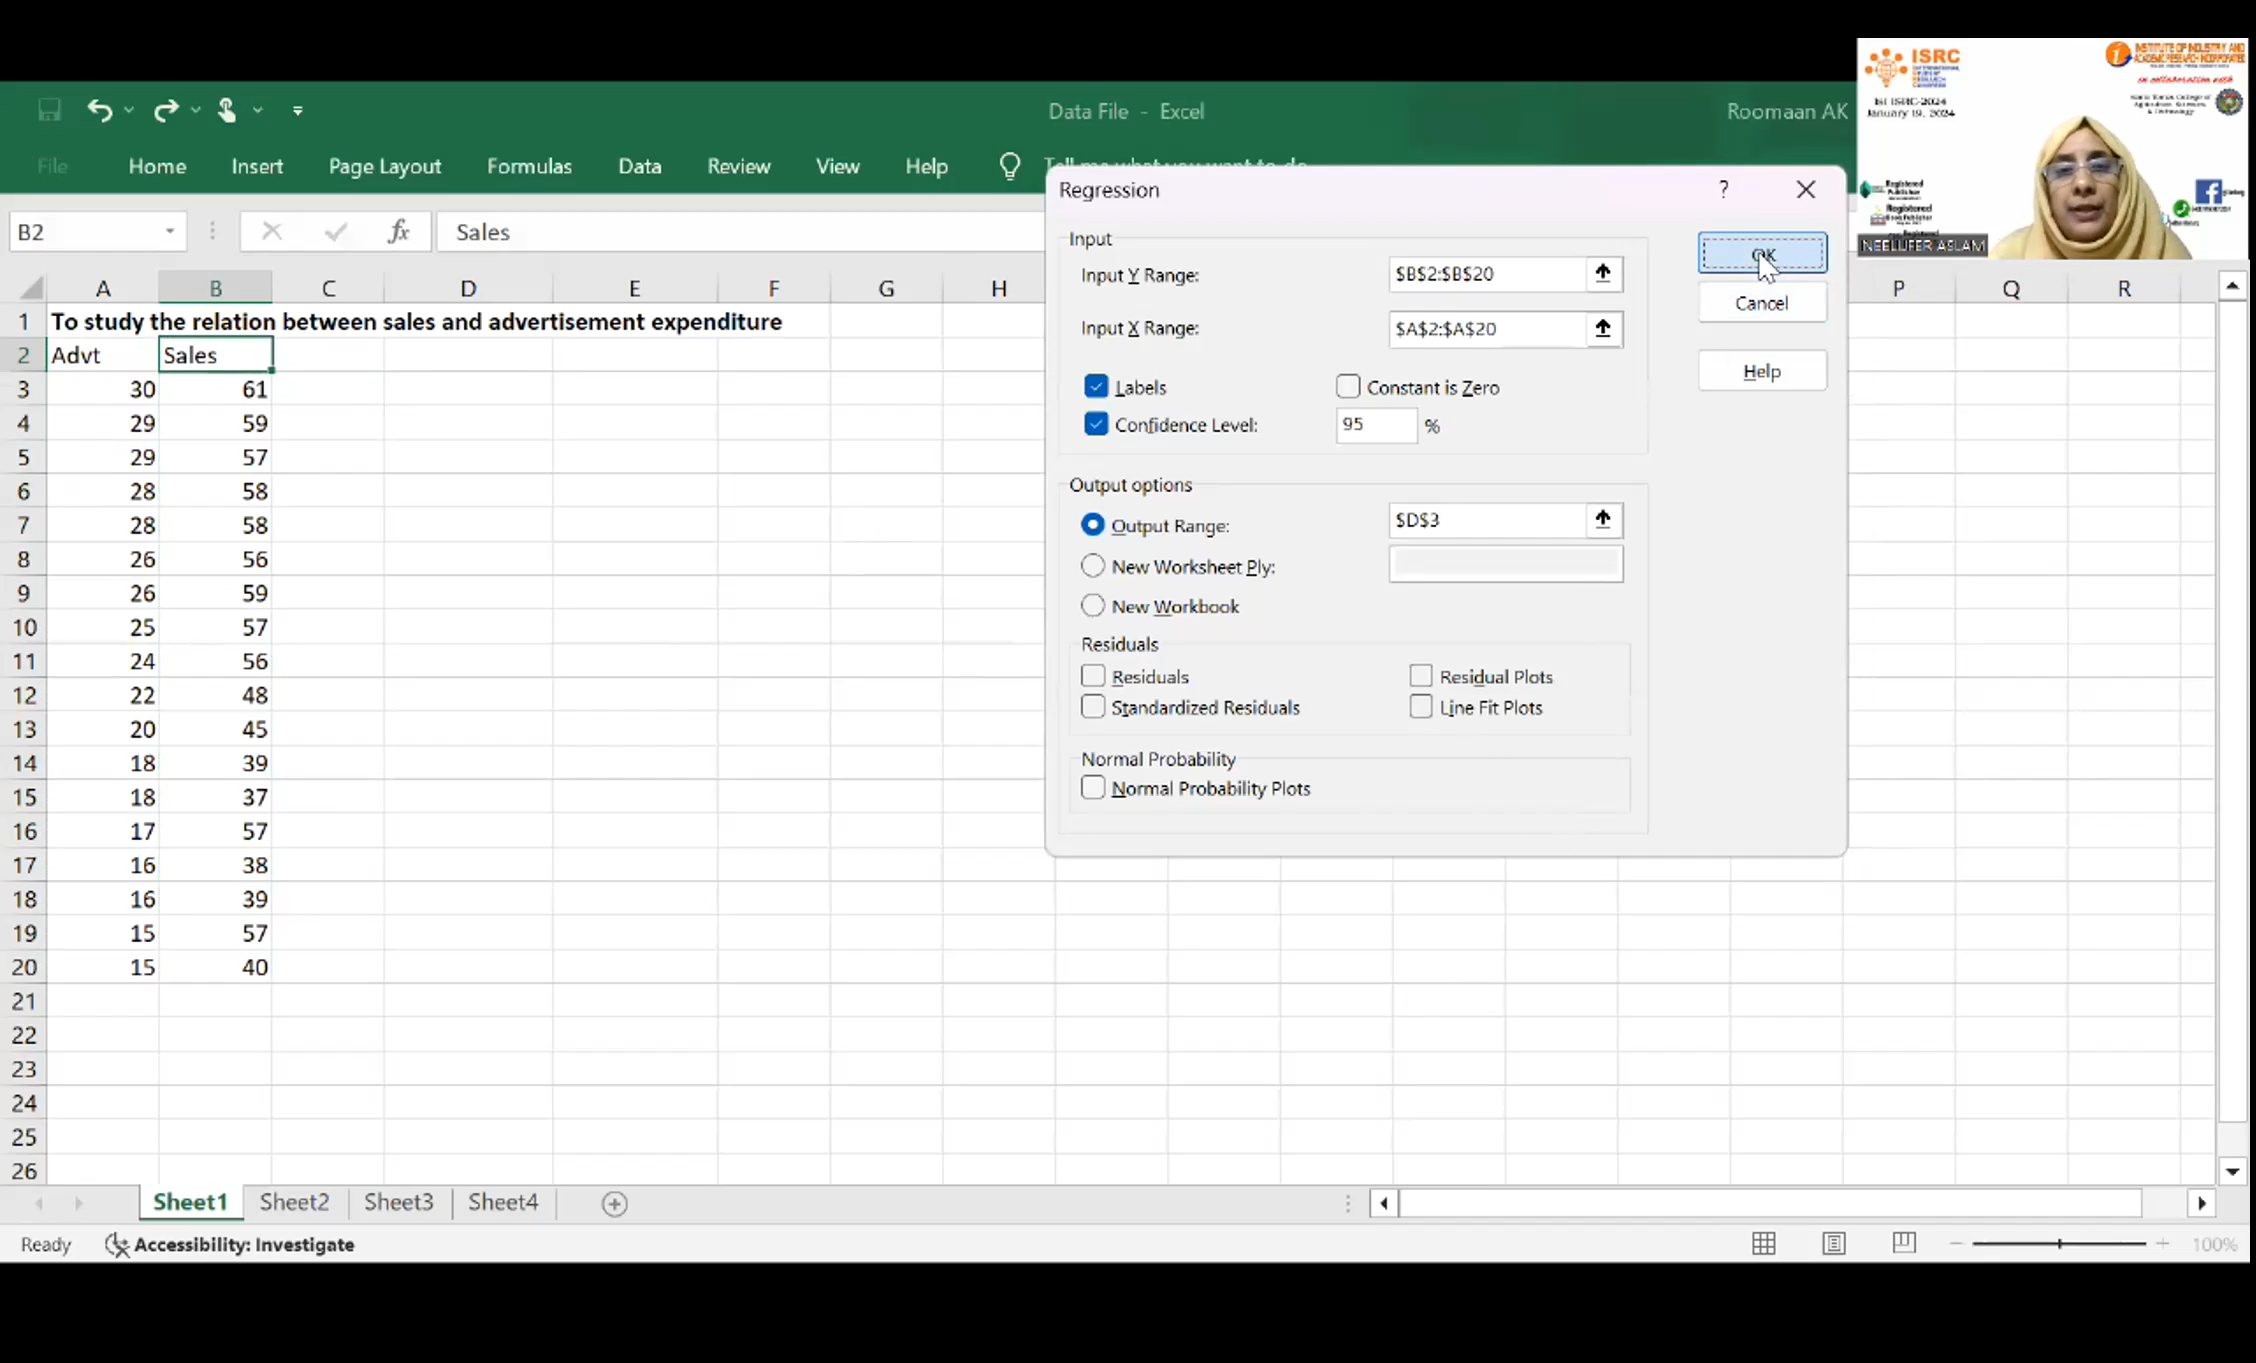Viewport: 2256px width, 1363px height.
Task: Click the Input Y Range collapse arrow
Action: (1603, 273)
